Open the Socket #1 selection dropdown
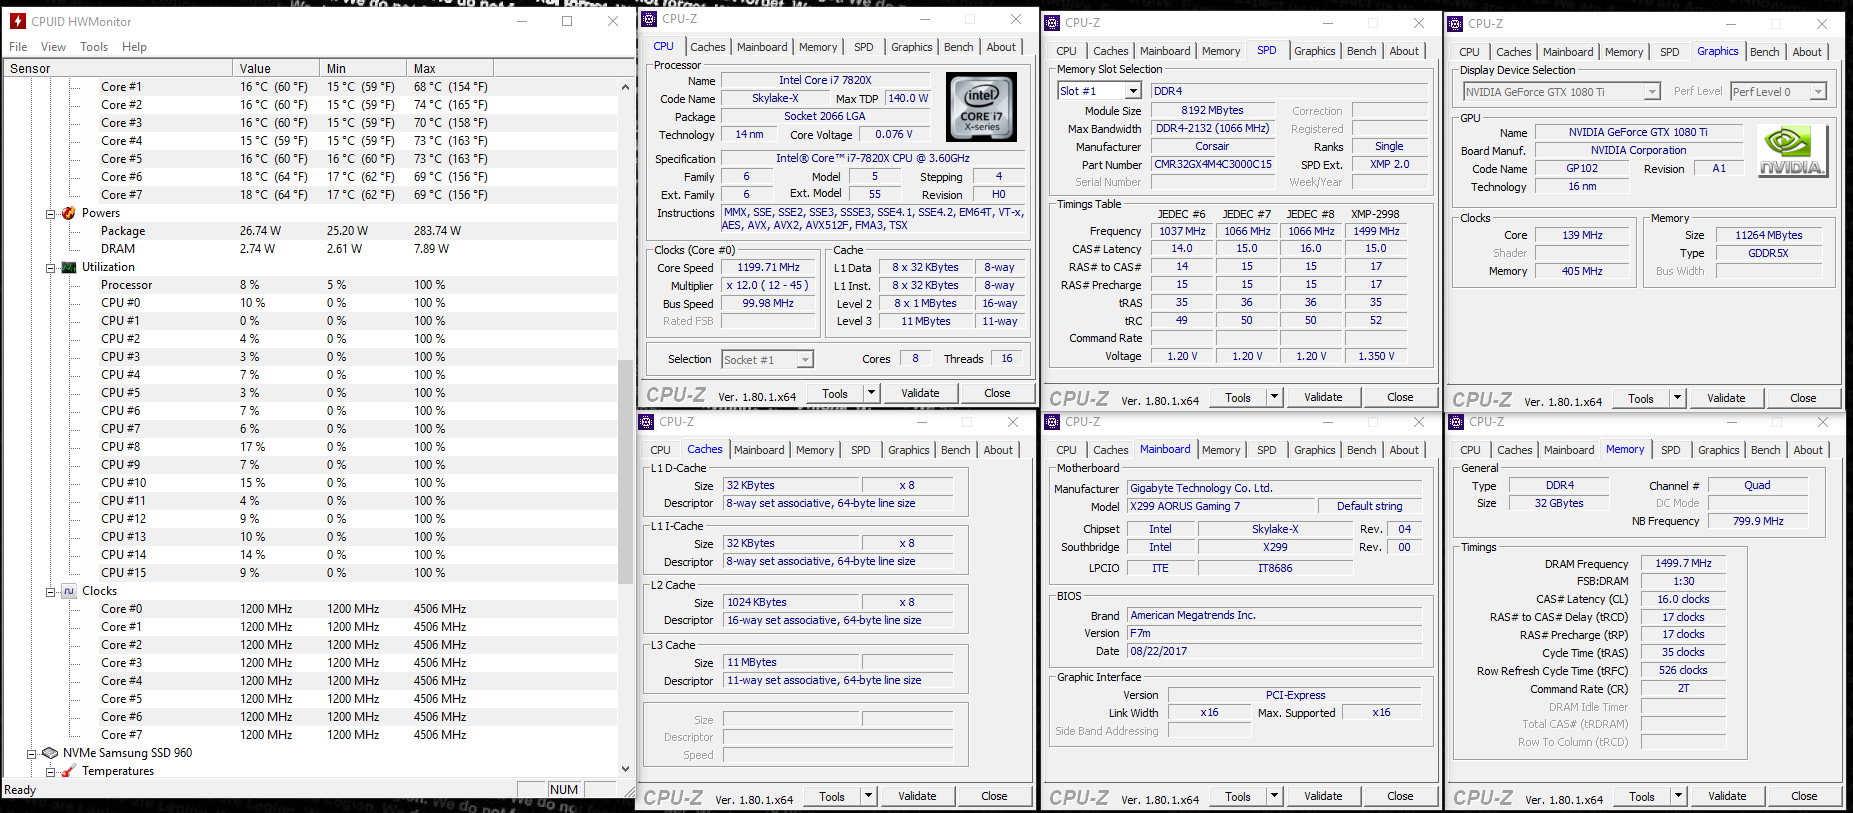Viewport: 1853px width, 813px height. [805, 360]
